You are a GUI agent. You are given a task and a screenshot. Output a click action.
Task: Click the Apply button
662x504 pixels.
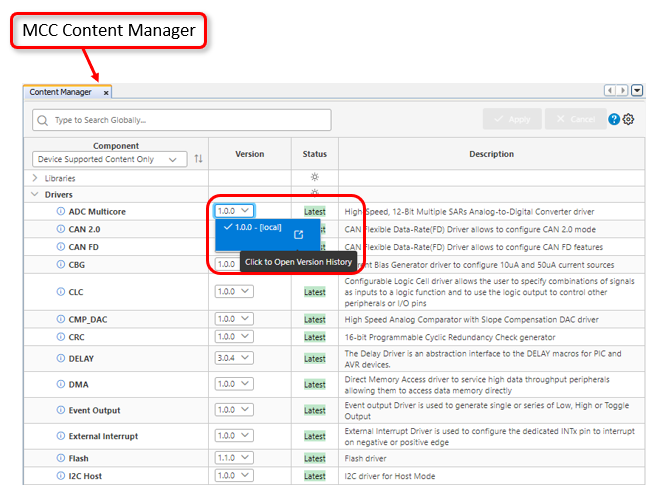point(511,119)
